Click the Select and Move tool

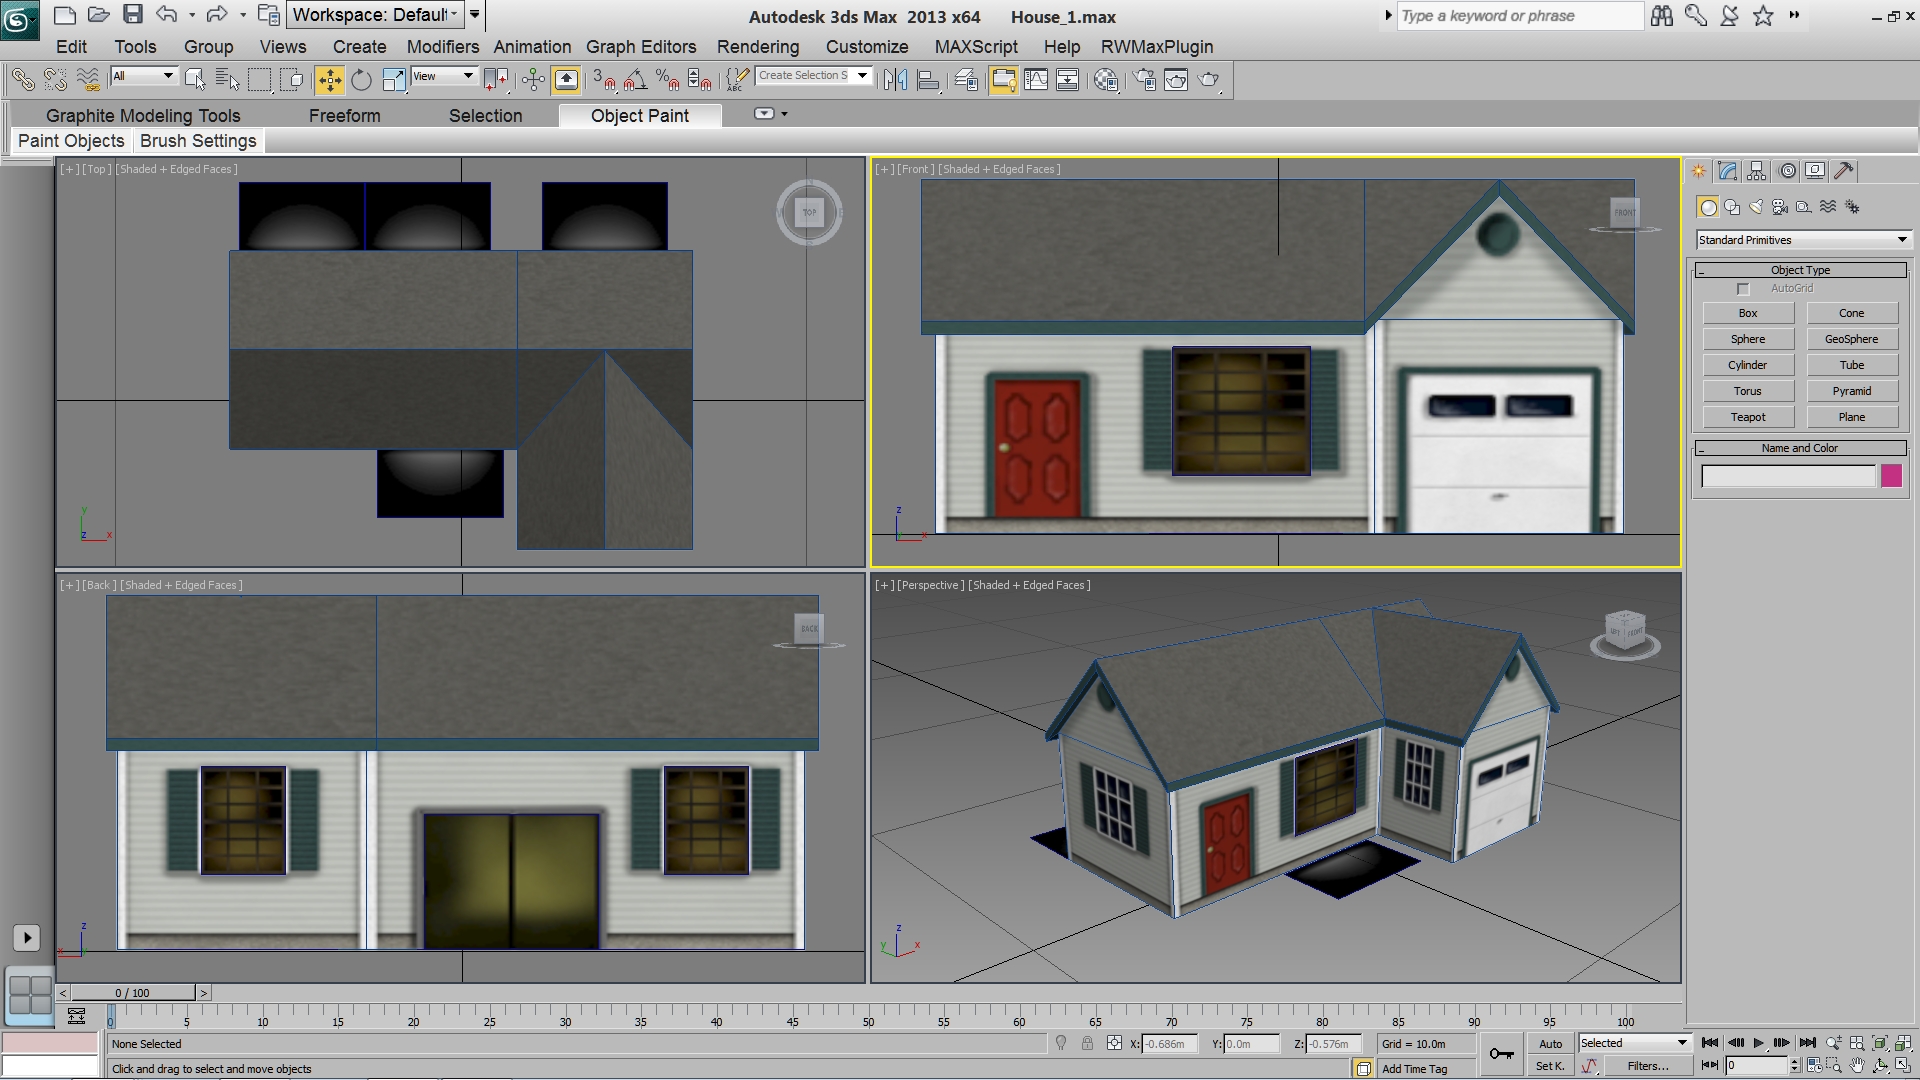tap(329, 80)
